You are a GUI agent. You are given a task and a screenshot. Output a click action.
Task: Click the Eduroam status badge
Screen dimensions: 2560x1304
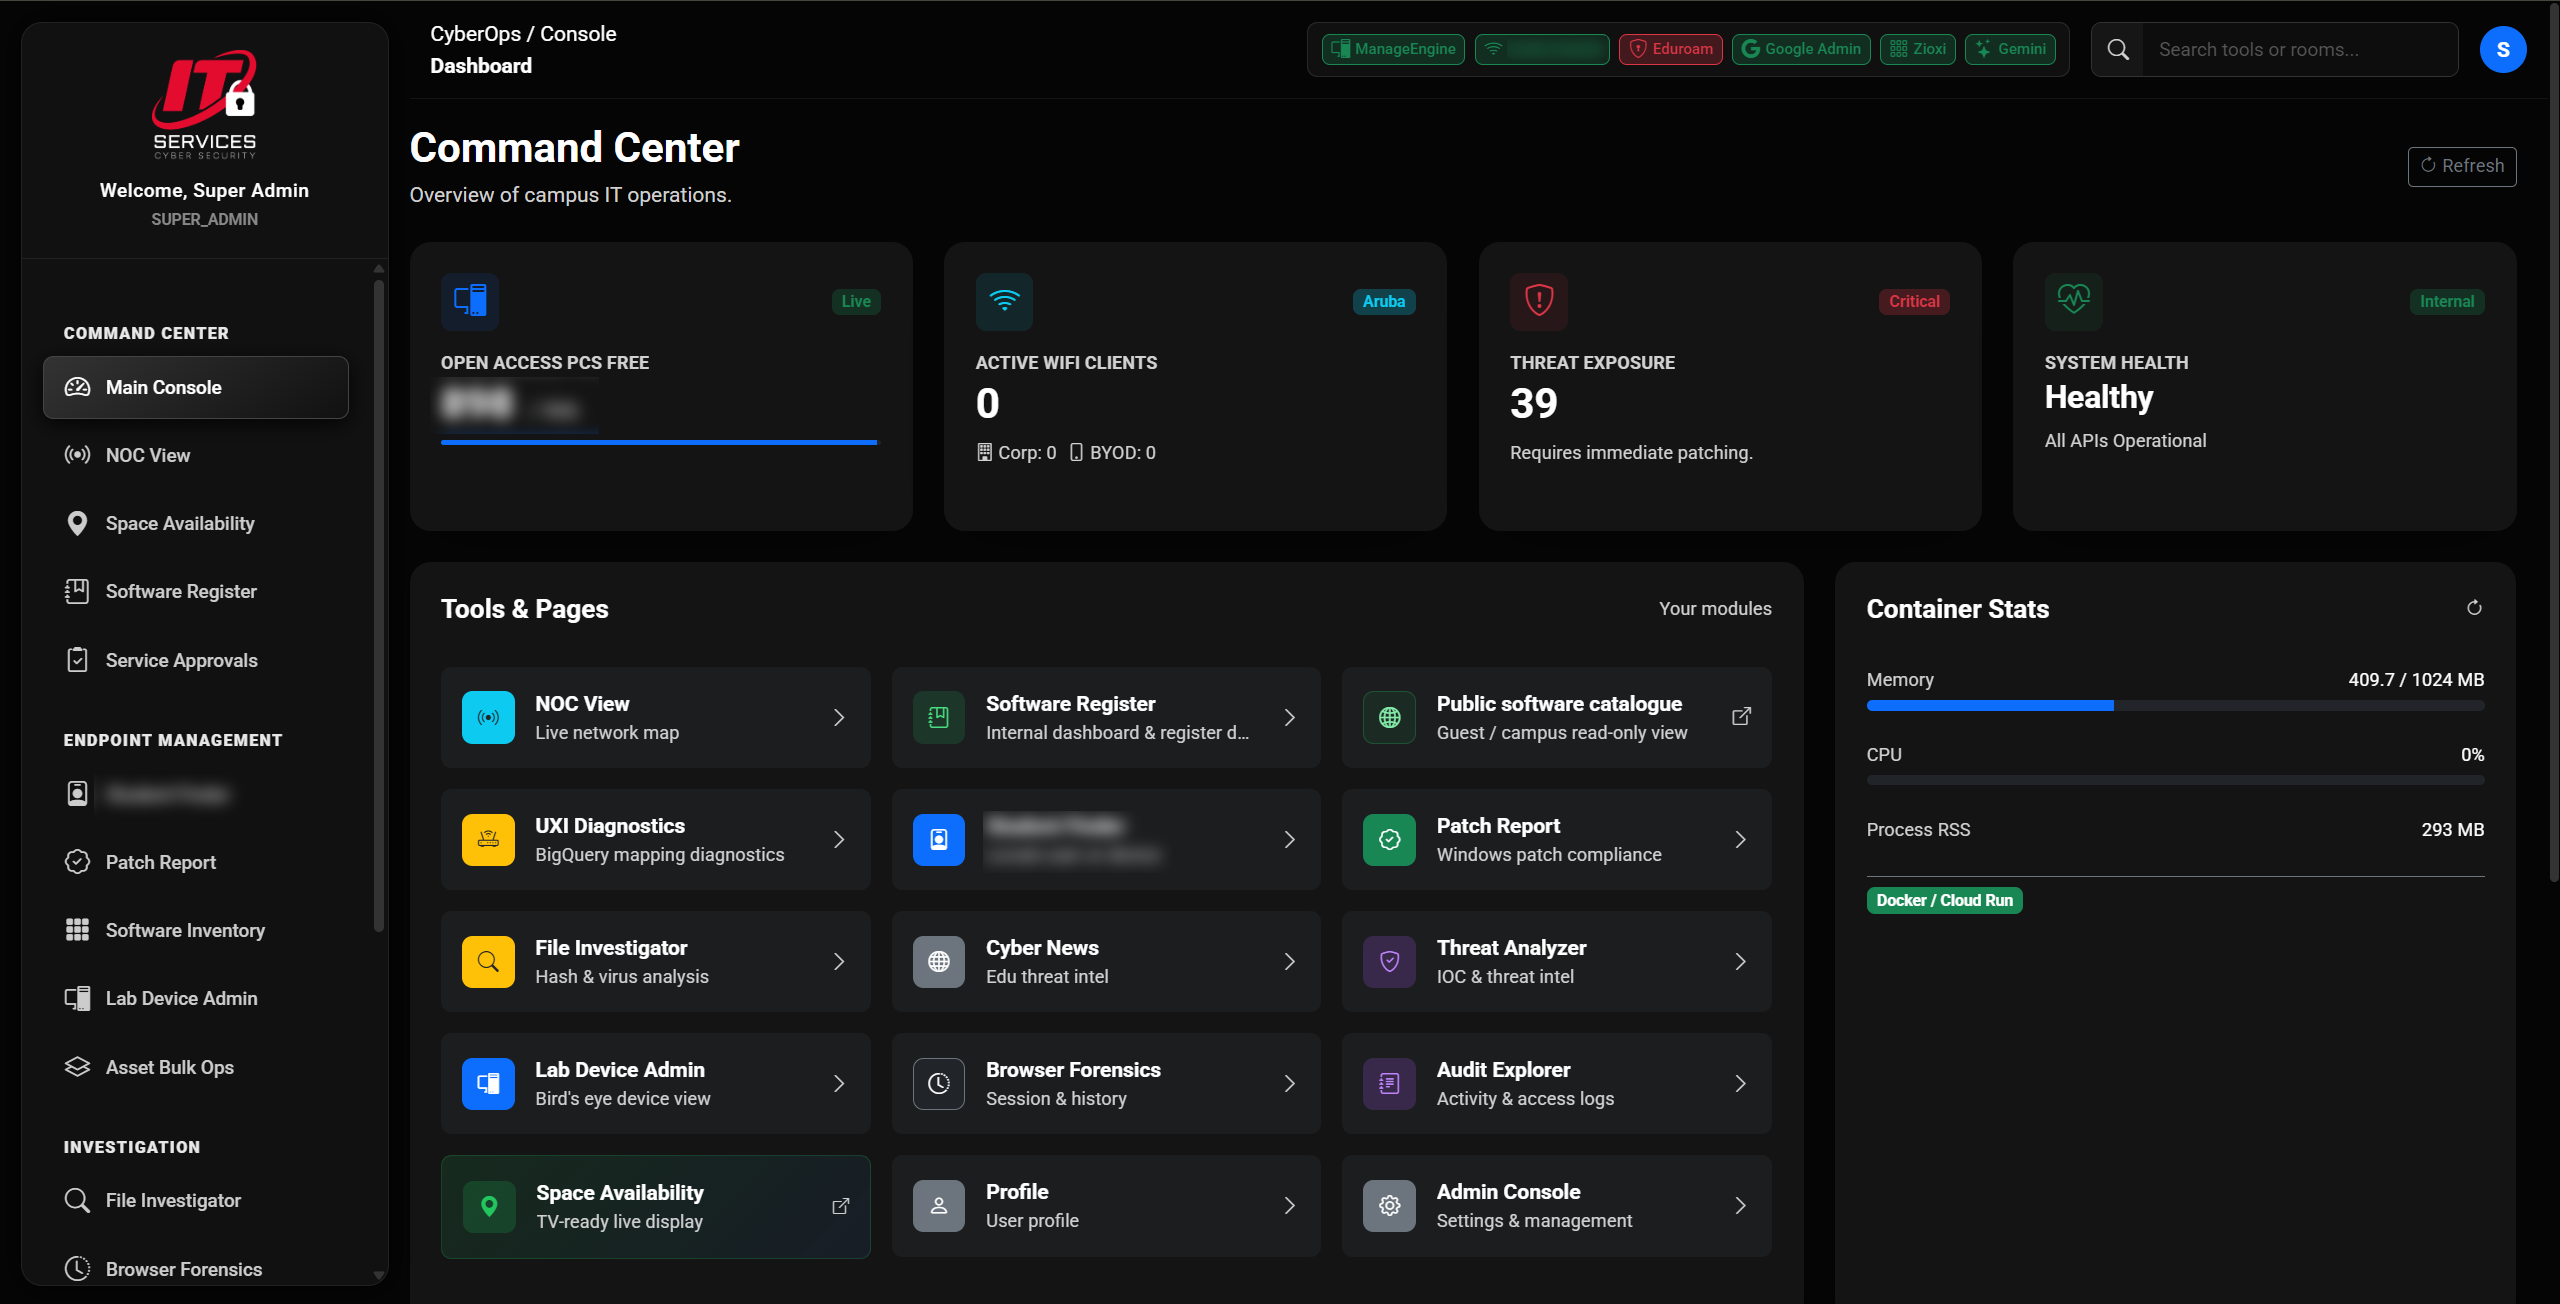coord(1670,49)
